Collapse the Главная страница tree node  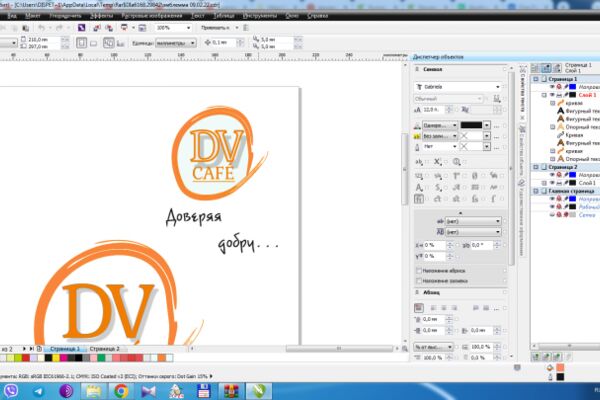536,191
